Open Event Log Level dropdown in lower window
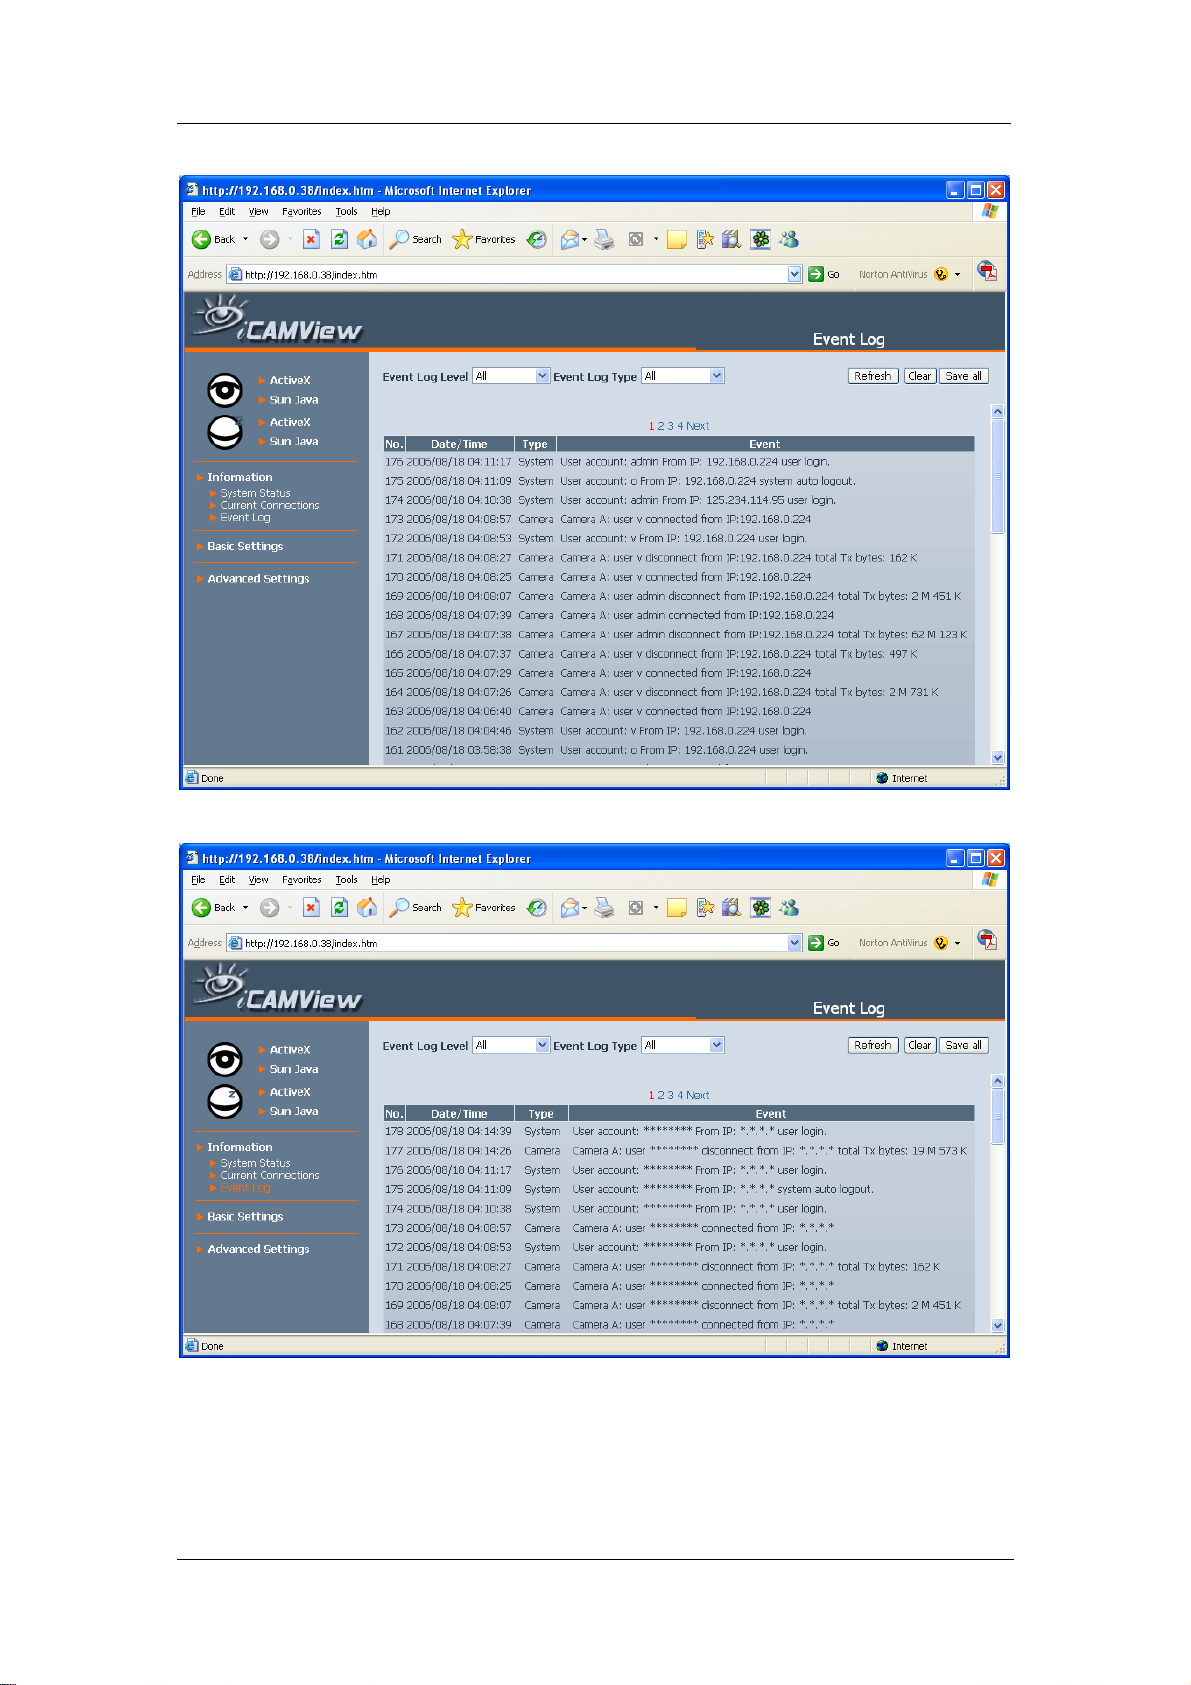Screen dimensions: 1191x1685 click(511, 1045)
